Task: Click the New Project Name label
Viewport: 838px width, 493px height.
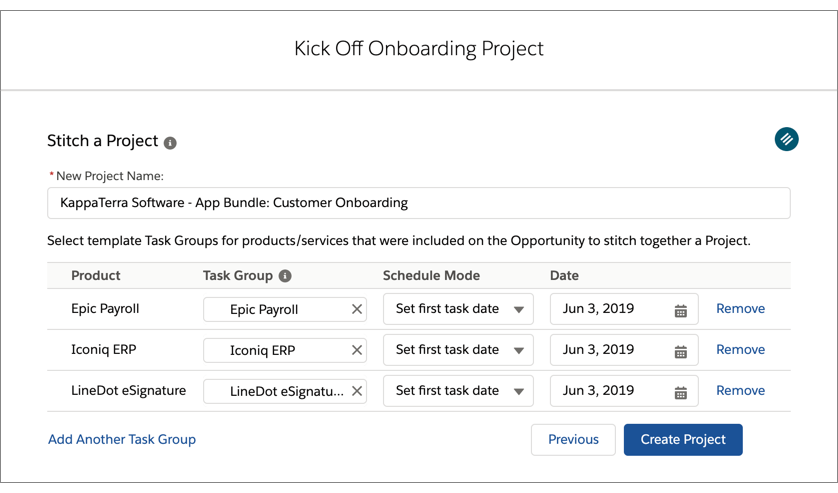Action: coord(110,176)
